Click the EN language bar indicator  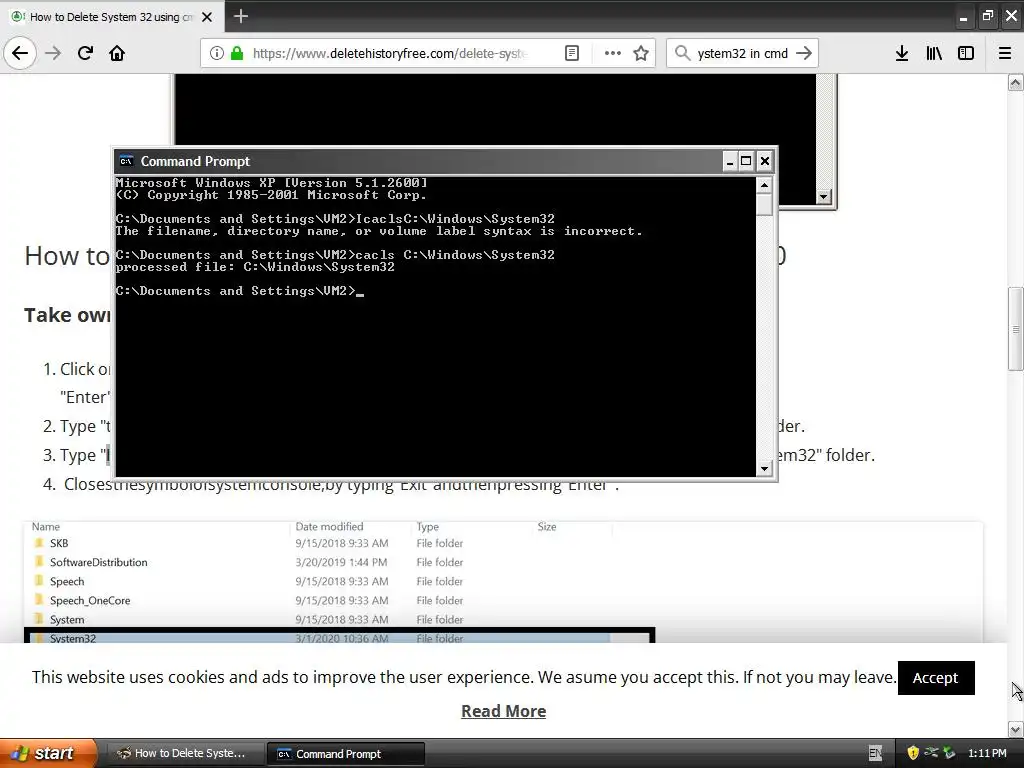[x=876, y=754]
